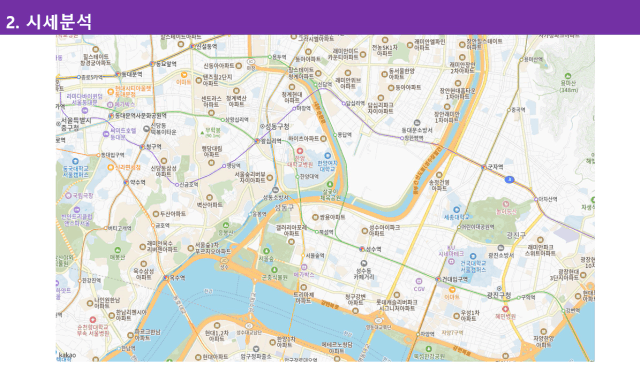This screenshot has height=367, width=640.
Task: Select the CGV cinema marker
Action: pos(419,281)
